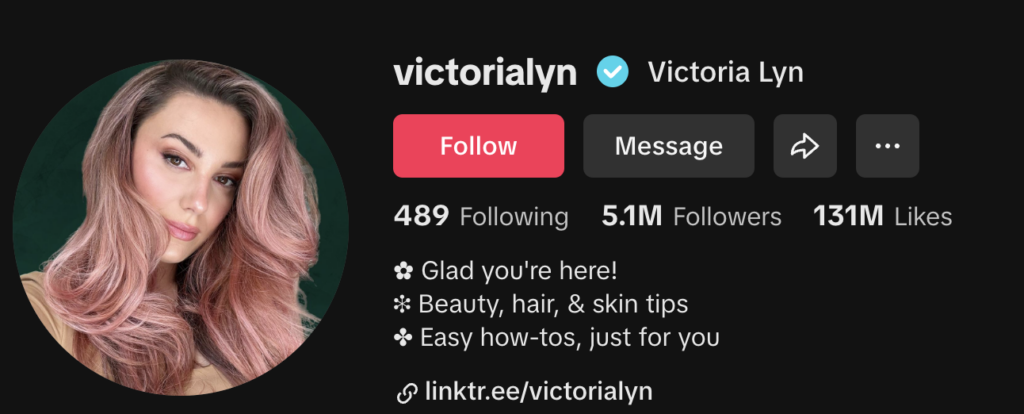
Task: Click the 131M Likes count
Action: coord(882,216)
